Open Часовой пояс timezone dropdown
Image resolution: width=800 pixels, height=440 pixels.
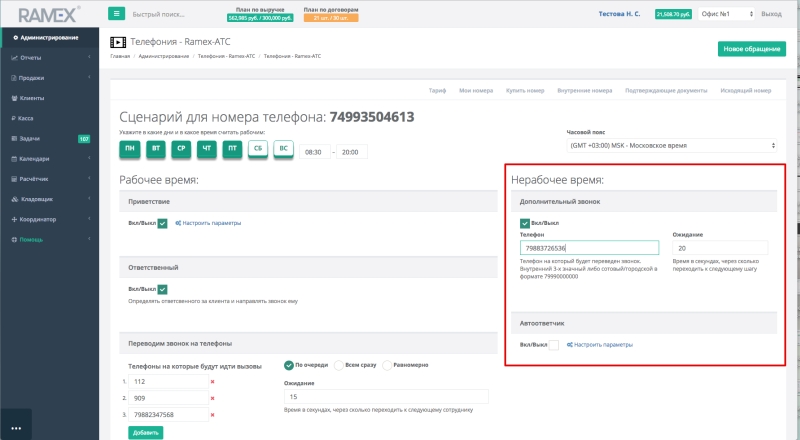pyautogui.click(x=672, y=145)
